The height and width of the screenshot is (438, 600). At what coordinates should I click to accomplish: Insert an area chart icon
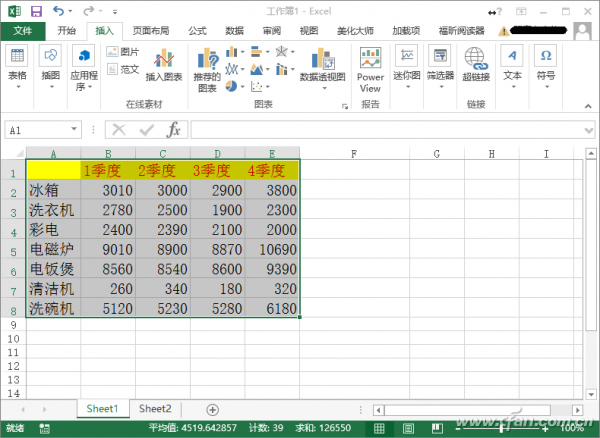pyautogui.click(x=256, y=69)
